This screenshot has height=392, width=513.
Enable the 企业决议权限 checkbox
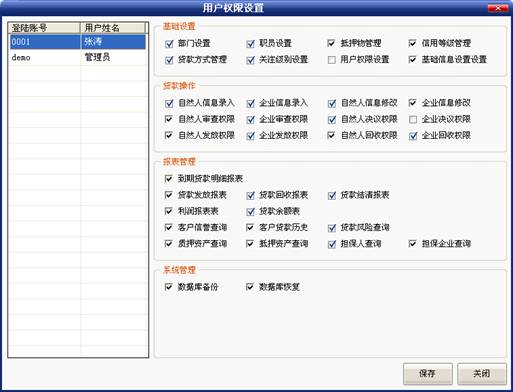click(413, 119)
